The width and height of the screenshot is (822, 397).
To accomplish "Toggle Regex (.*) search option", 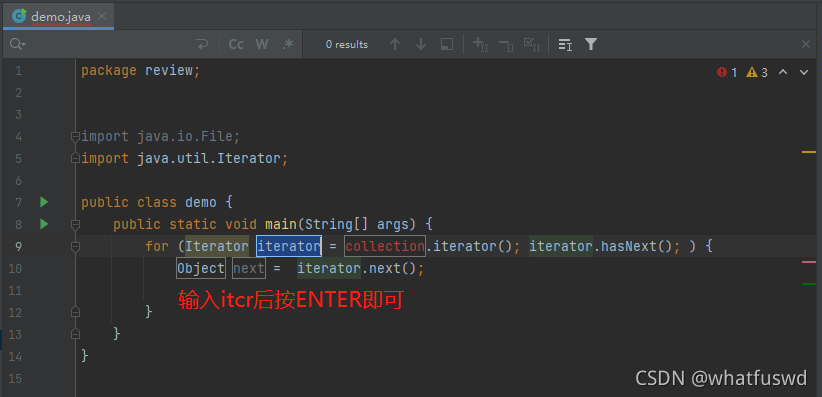I will click(x=288, y=45).
